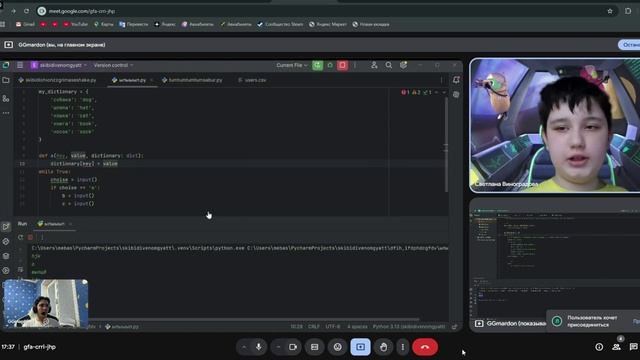This screenshot has width=640, height=360.
Task: Open PyCharm notifications bell icon
Action: [x=456, y=80]
